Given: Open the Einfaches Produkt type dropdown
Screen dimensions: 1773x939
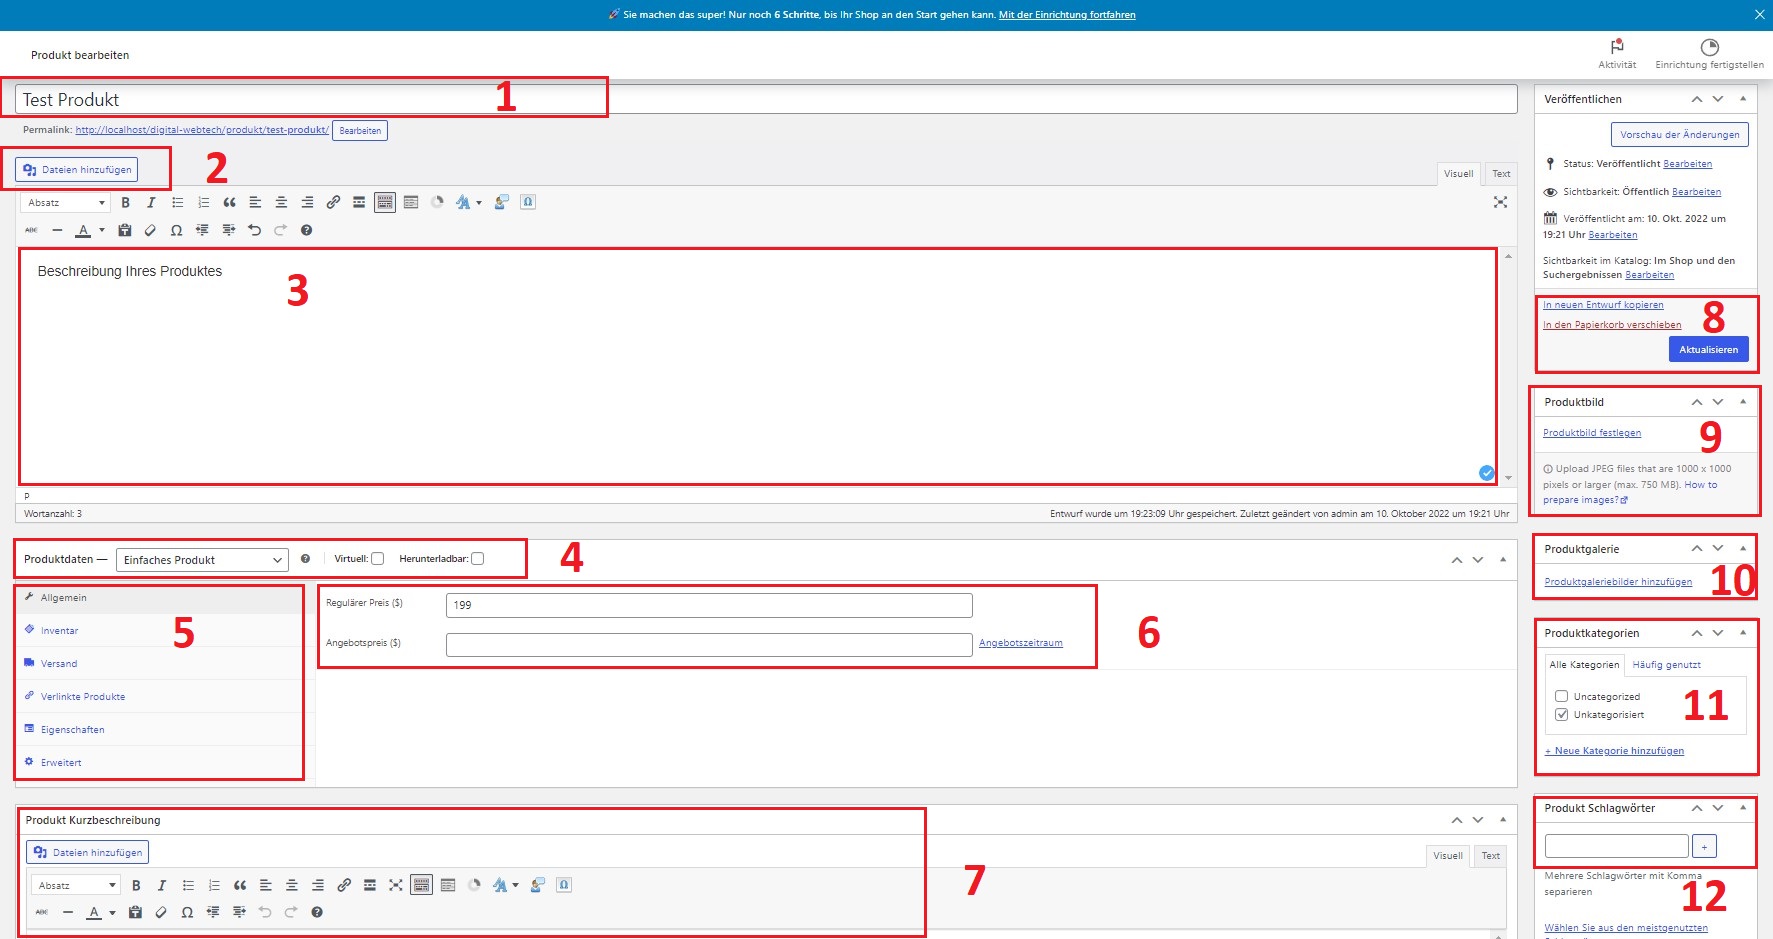Looking at the screenshot, I should coord(202,560).
